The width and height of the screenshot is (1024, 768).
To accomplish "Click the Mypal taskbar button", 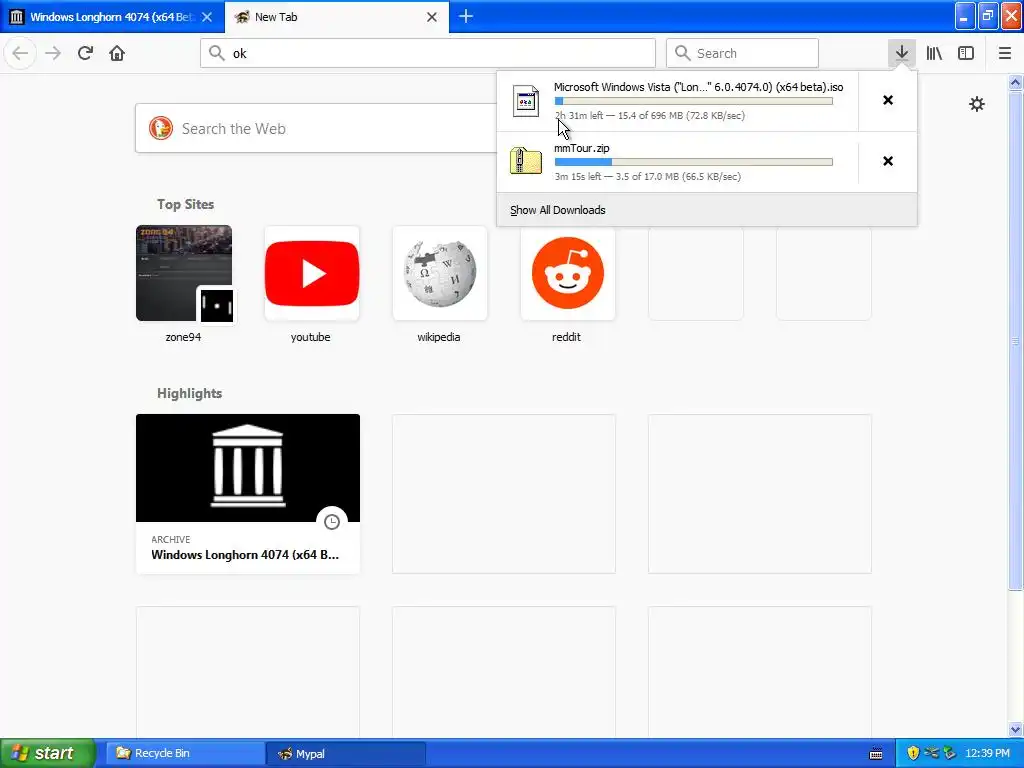I will click(346, 753).
